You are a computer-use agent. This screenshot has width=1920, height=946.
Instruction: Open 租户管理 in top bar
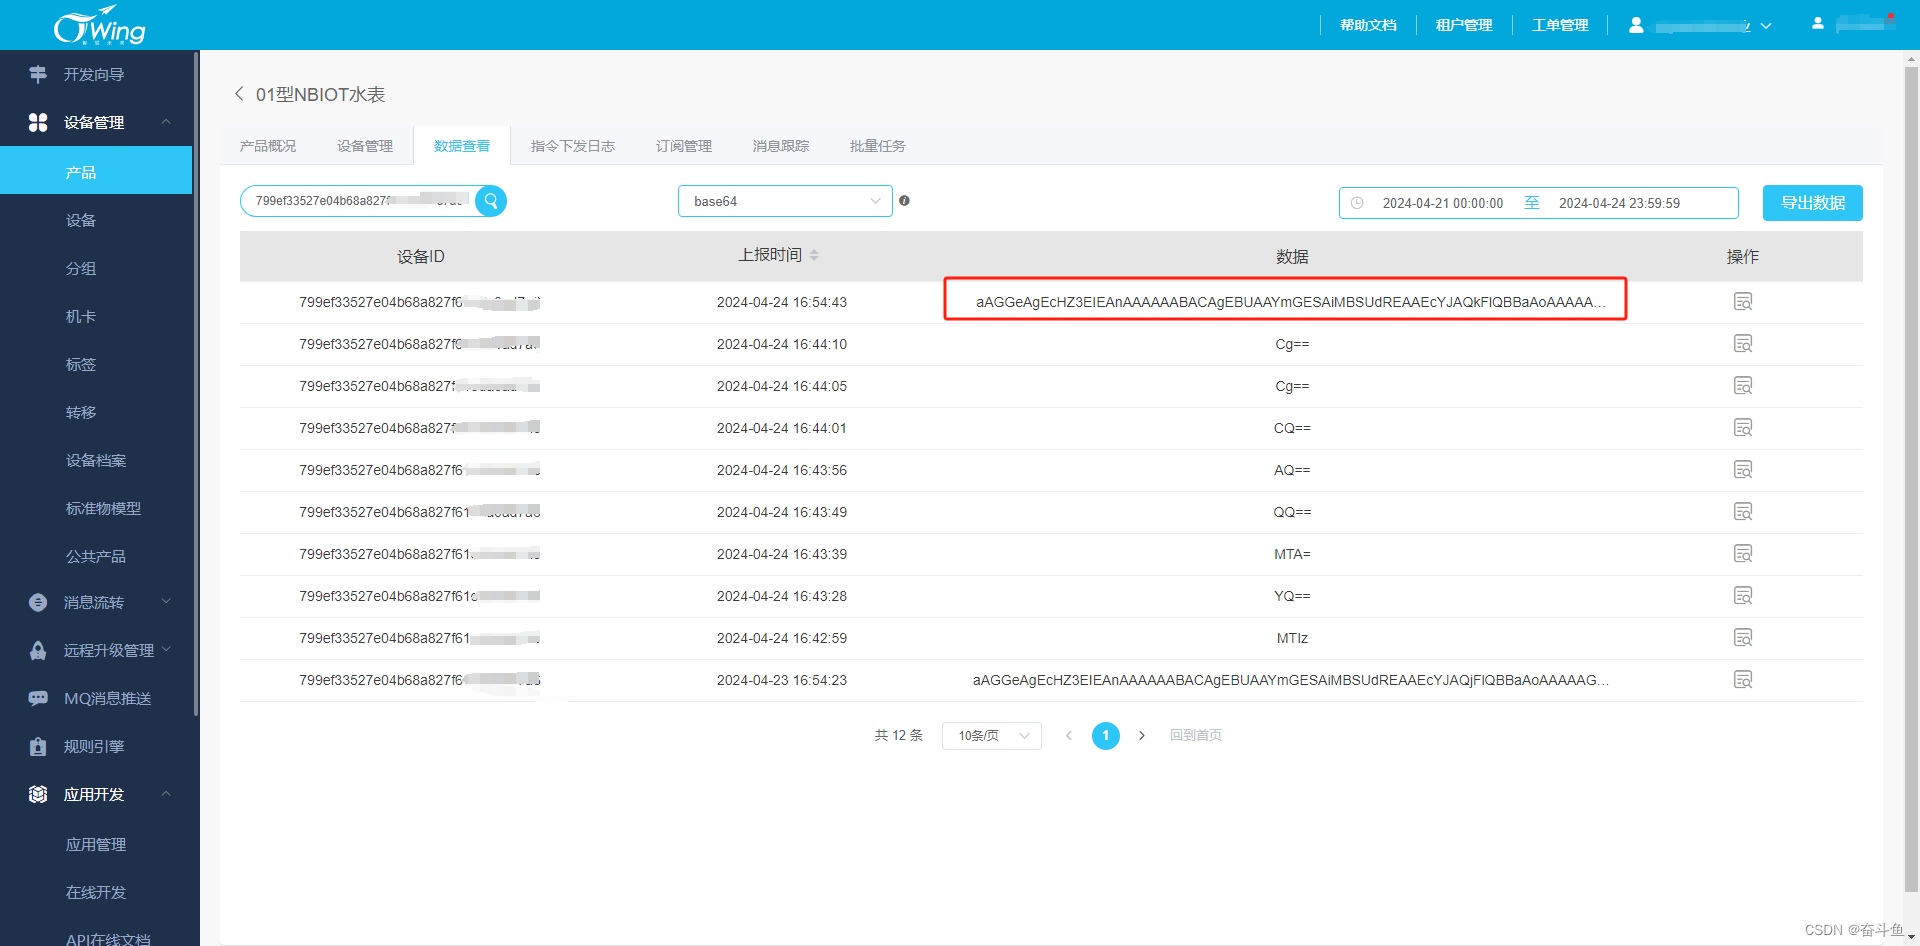1464,25
